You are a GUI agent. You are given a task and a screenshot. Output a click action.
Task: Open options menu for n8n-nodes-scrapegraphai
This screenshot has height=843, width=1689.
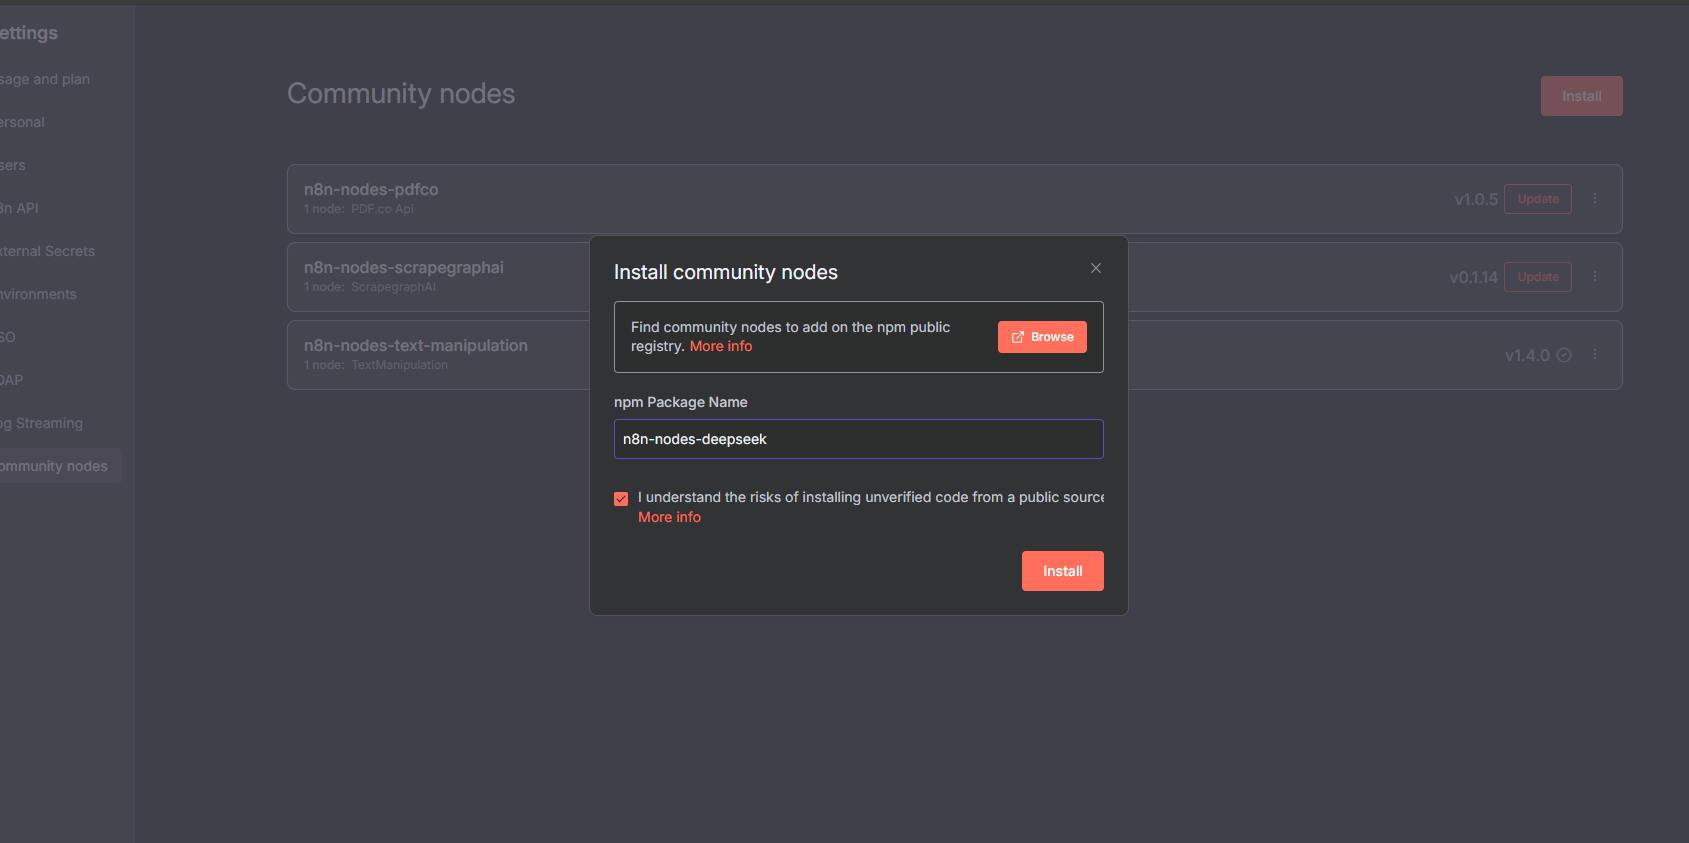coord(1595,277)
